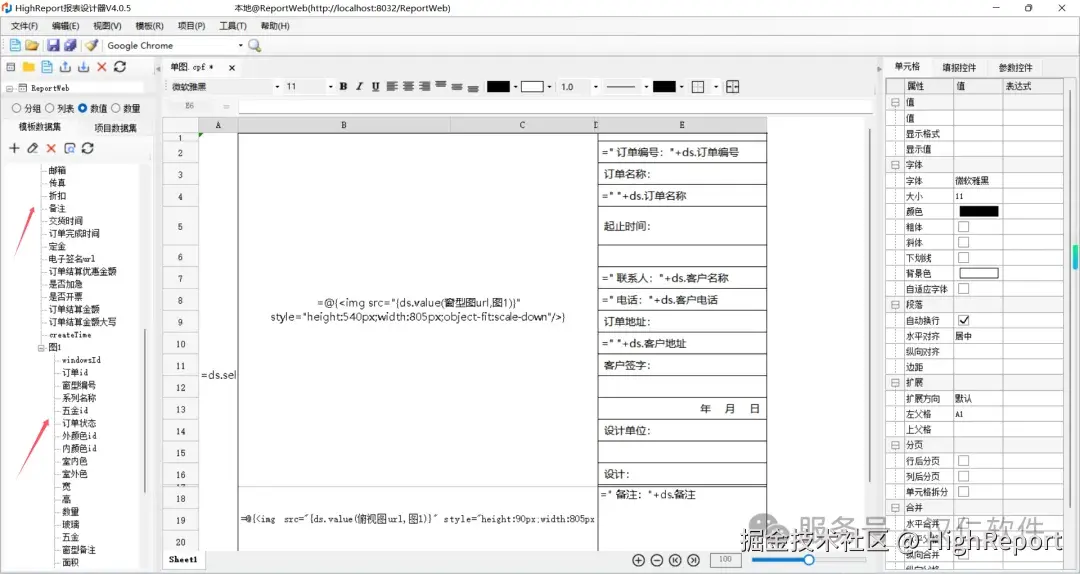Select the 列表 radio button
The height and width of the screenshot is (574, 1080).
(x=50, y=108)
